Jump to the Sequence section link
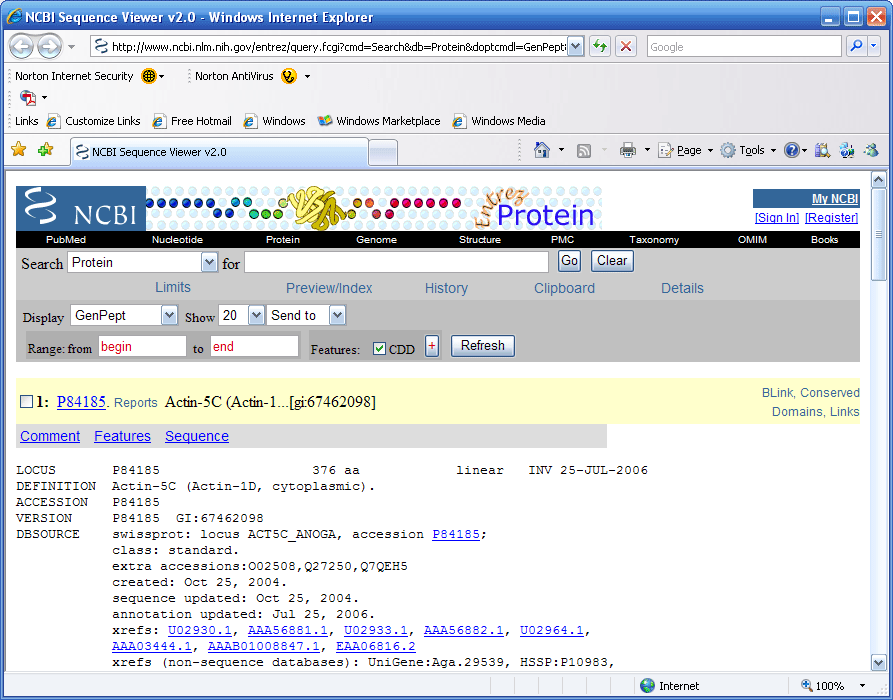 point(197,436)
